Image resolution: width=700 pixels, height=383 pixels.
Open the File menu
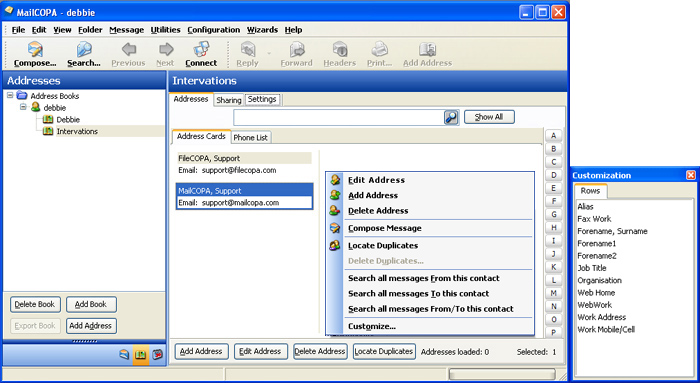tap(18, 30)
